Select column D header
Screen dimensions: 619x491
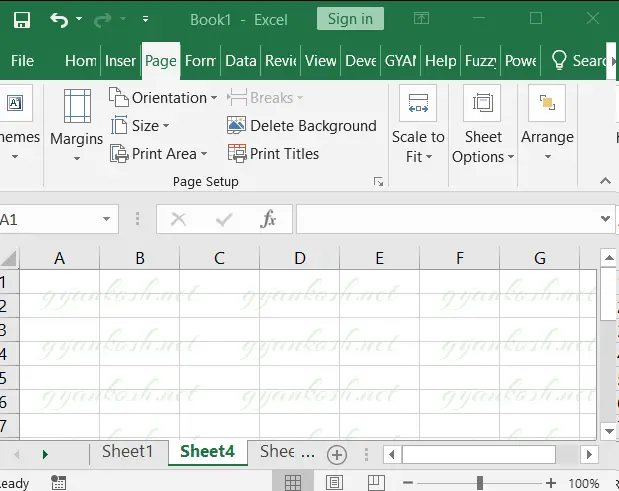point(300,258)
